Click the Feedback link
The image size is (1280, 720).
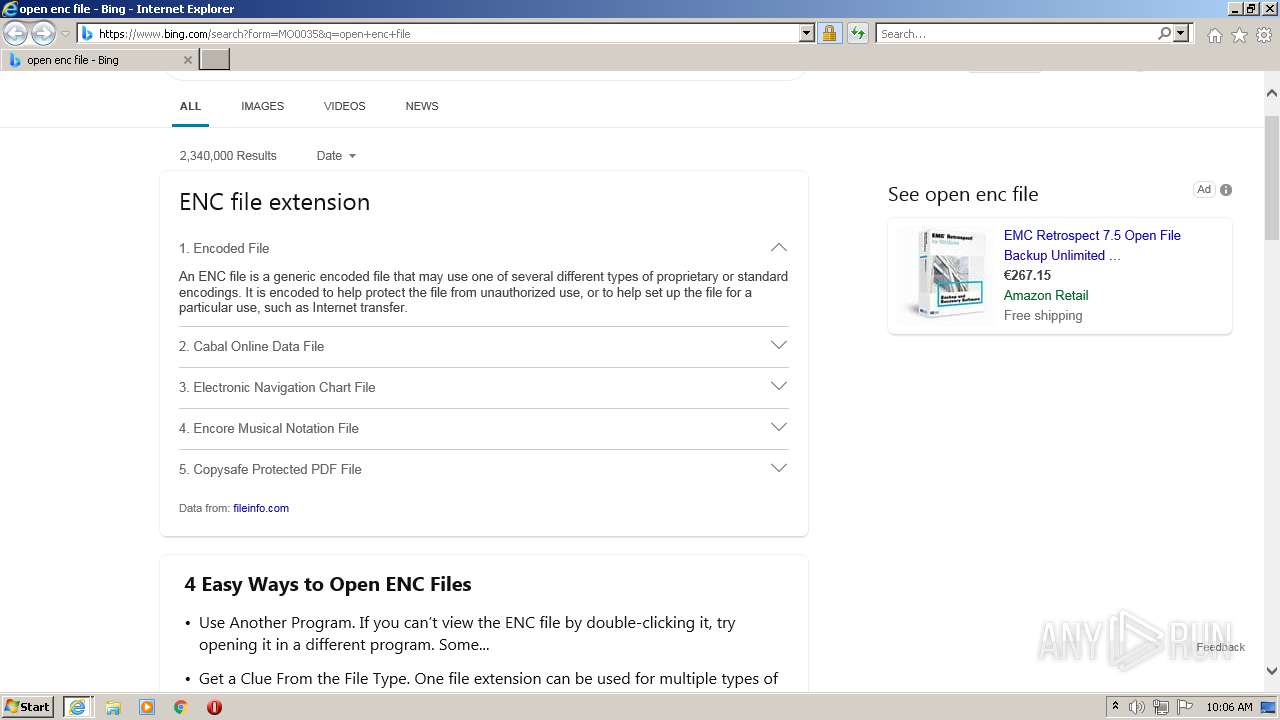pos(1221,647)
